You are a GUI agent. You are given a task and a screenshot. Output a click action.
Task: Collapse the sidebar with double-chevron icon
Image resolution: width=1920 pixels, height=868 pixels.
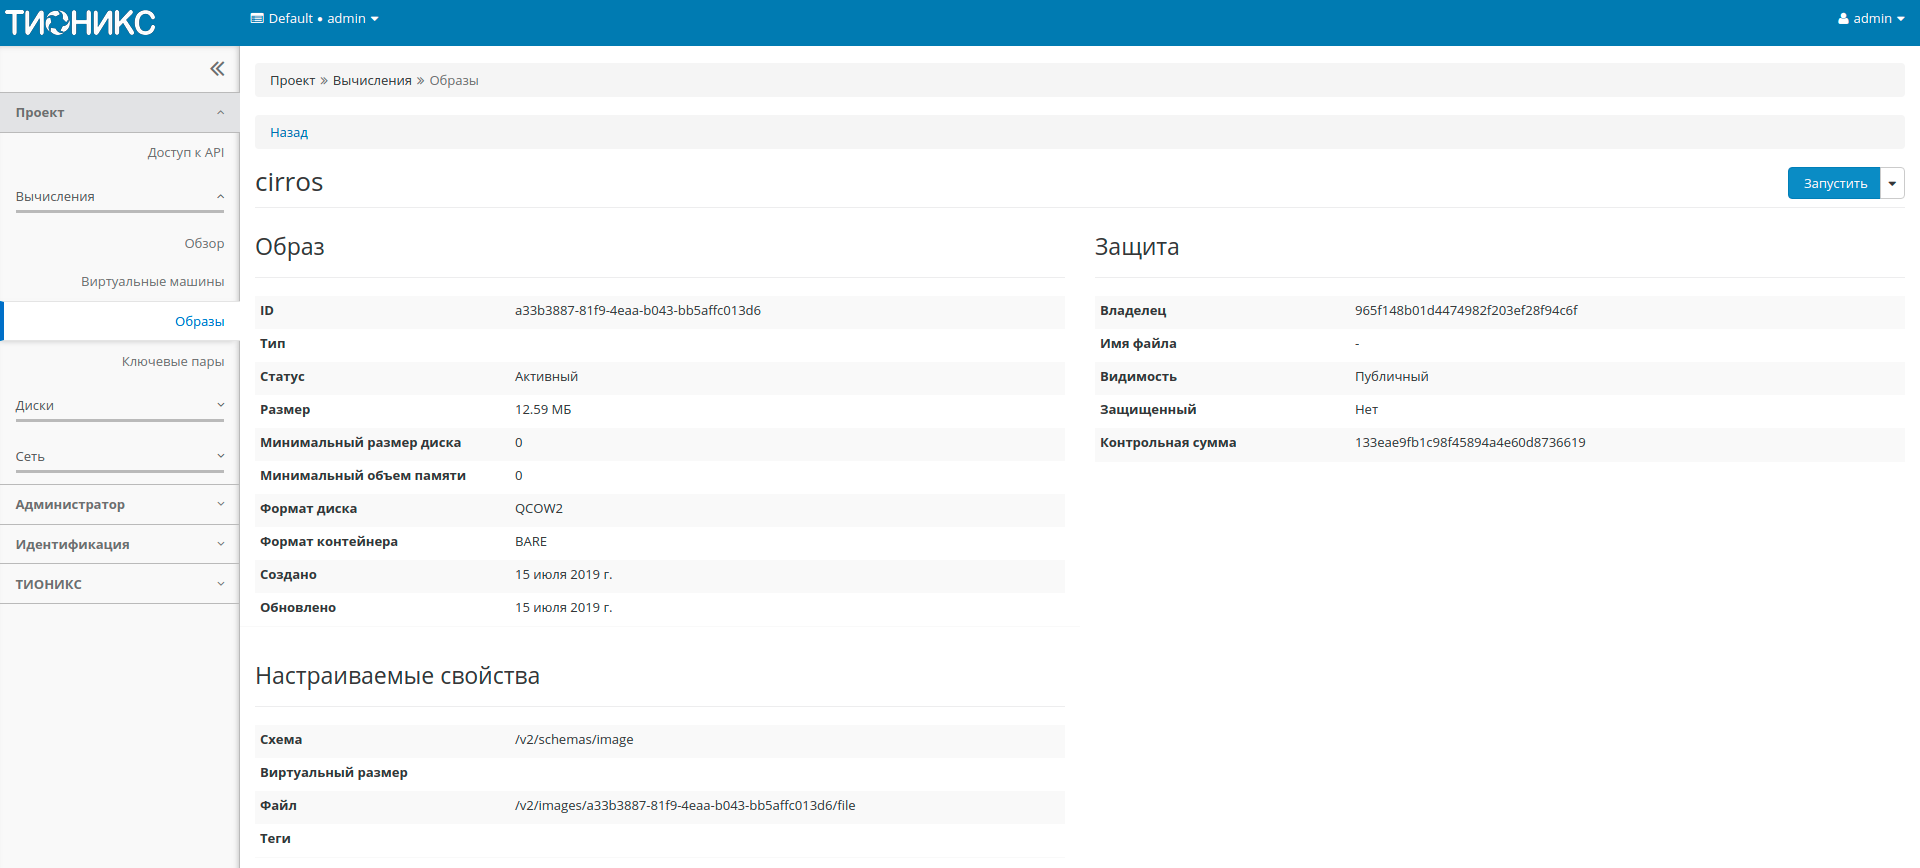coord(217,69)
